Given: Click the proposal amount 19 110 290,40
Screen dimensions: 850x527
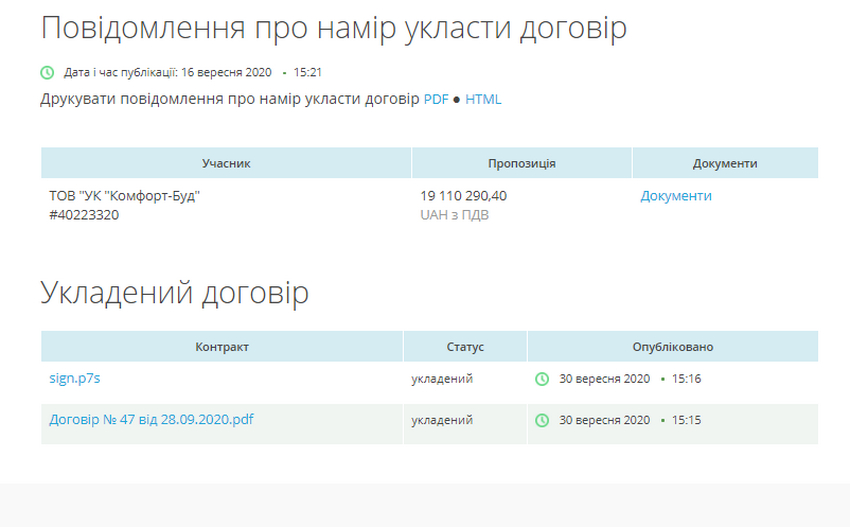Looking at the screenshot, I should tap(463, 196).
